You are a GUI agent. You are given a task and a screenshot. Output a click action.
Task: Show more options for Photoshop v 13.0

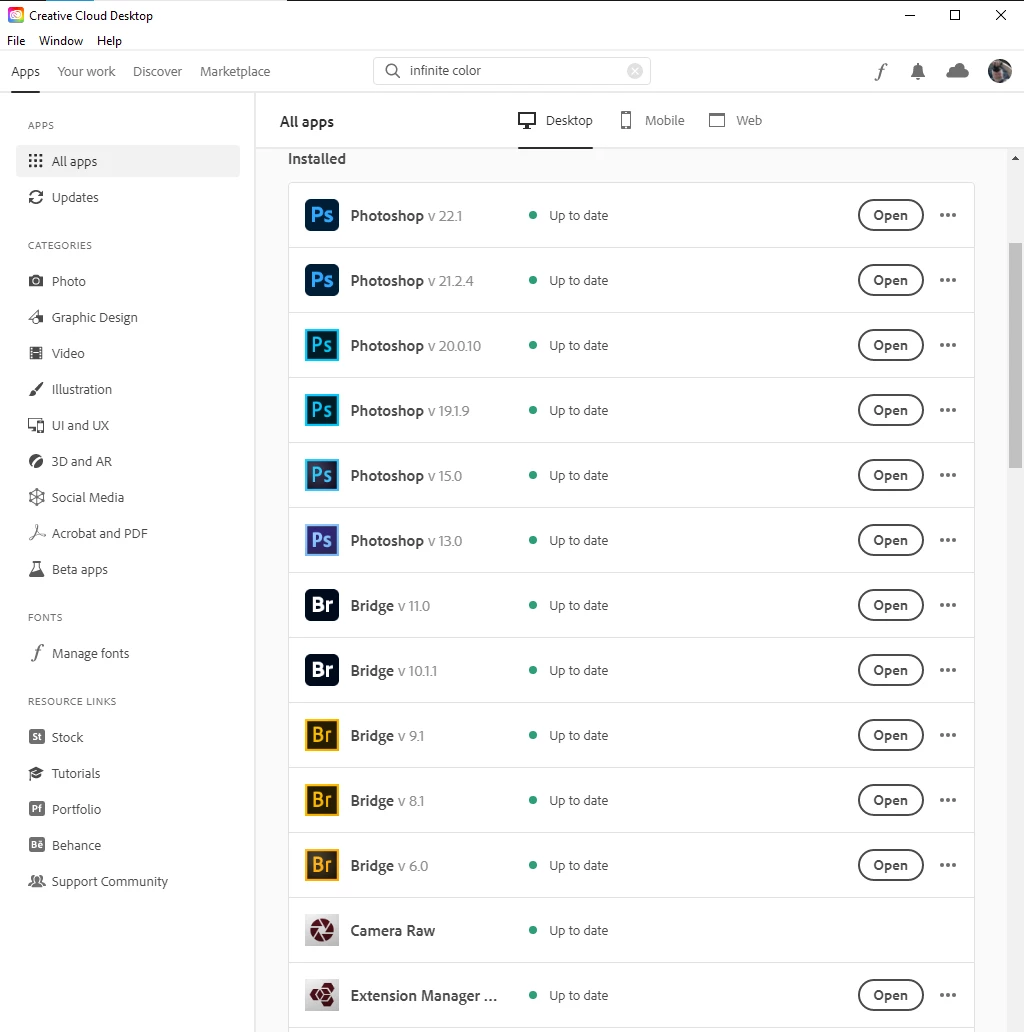[x=948, y=540]
